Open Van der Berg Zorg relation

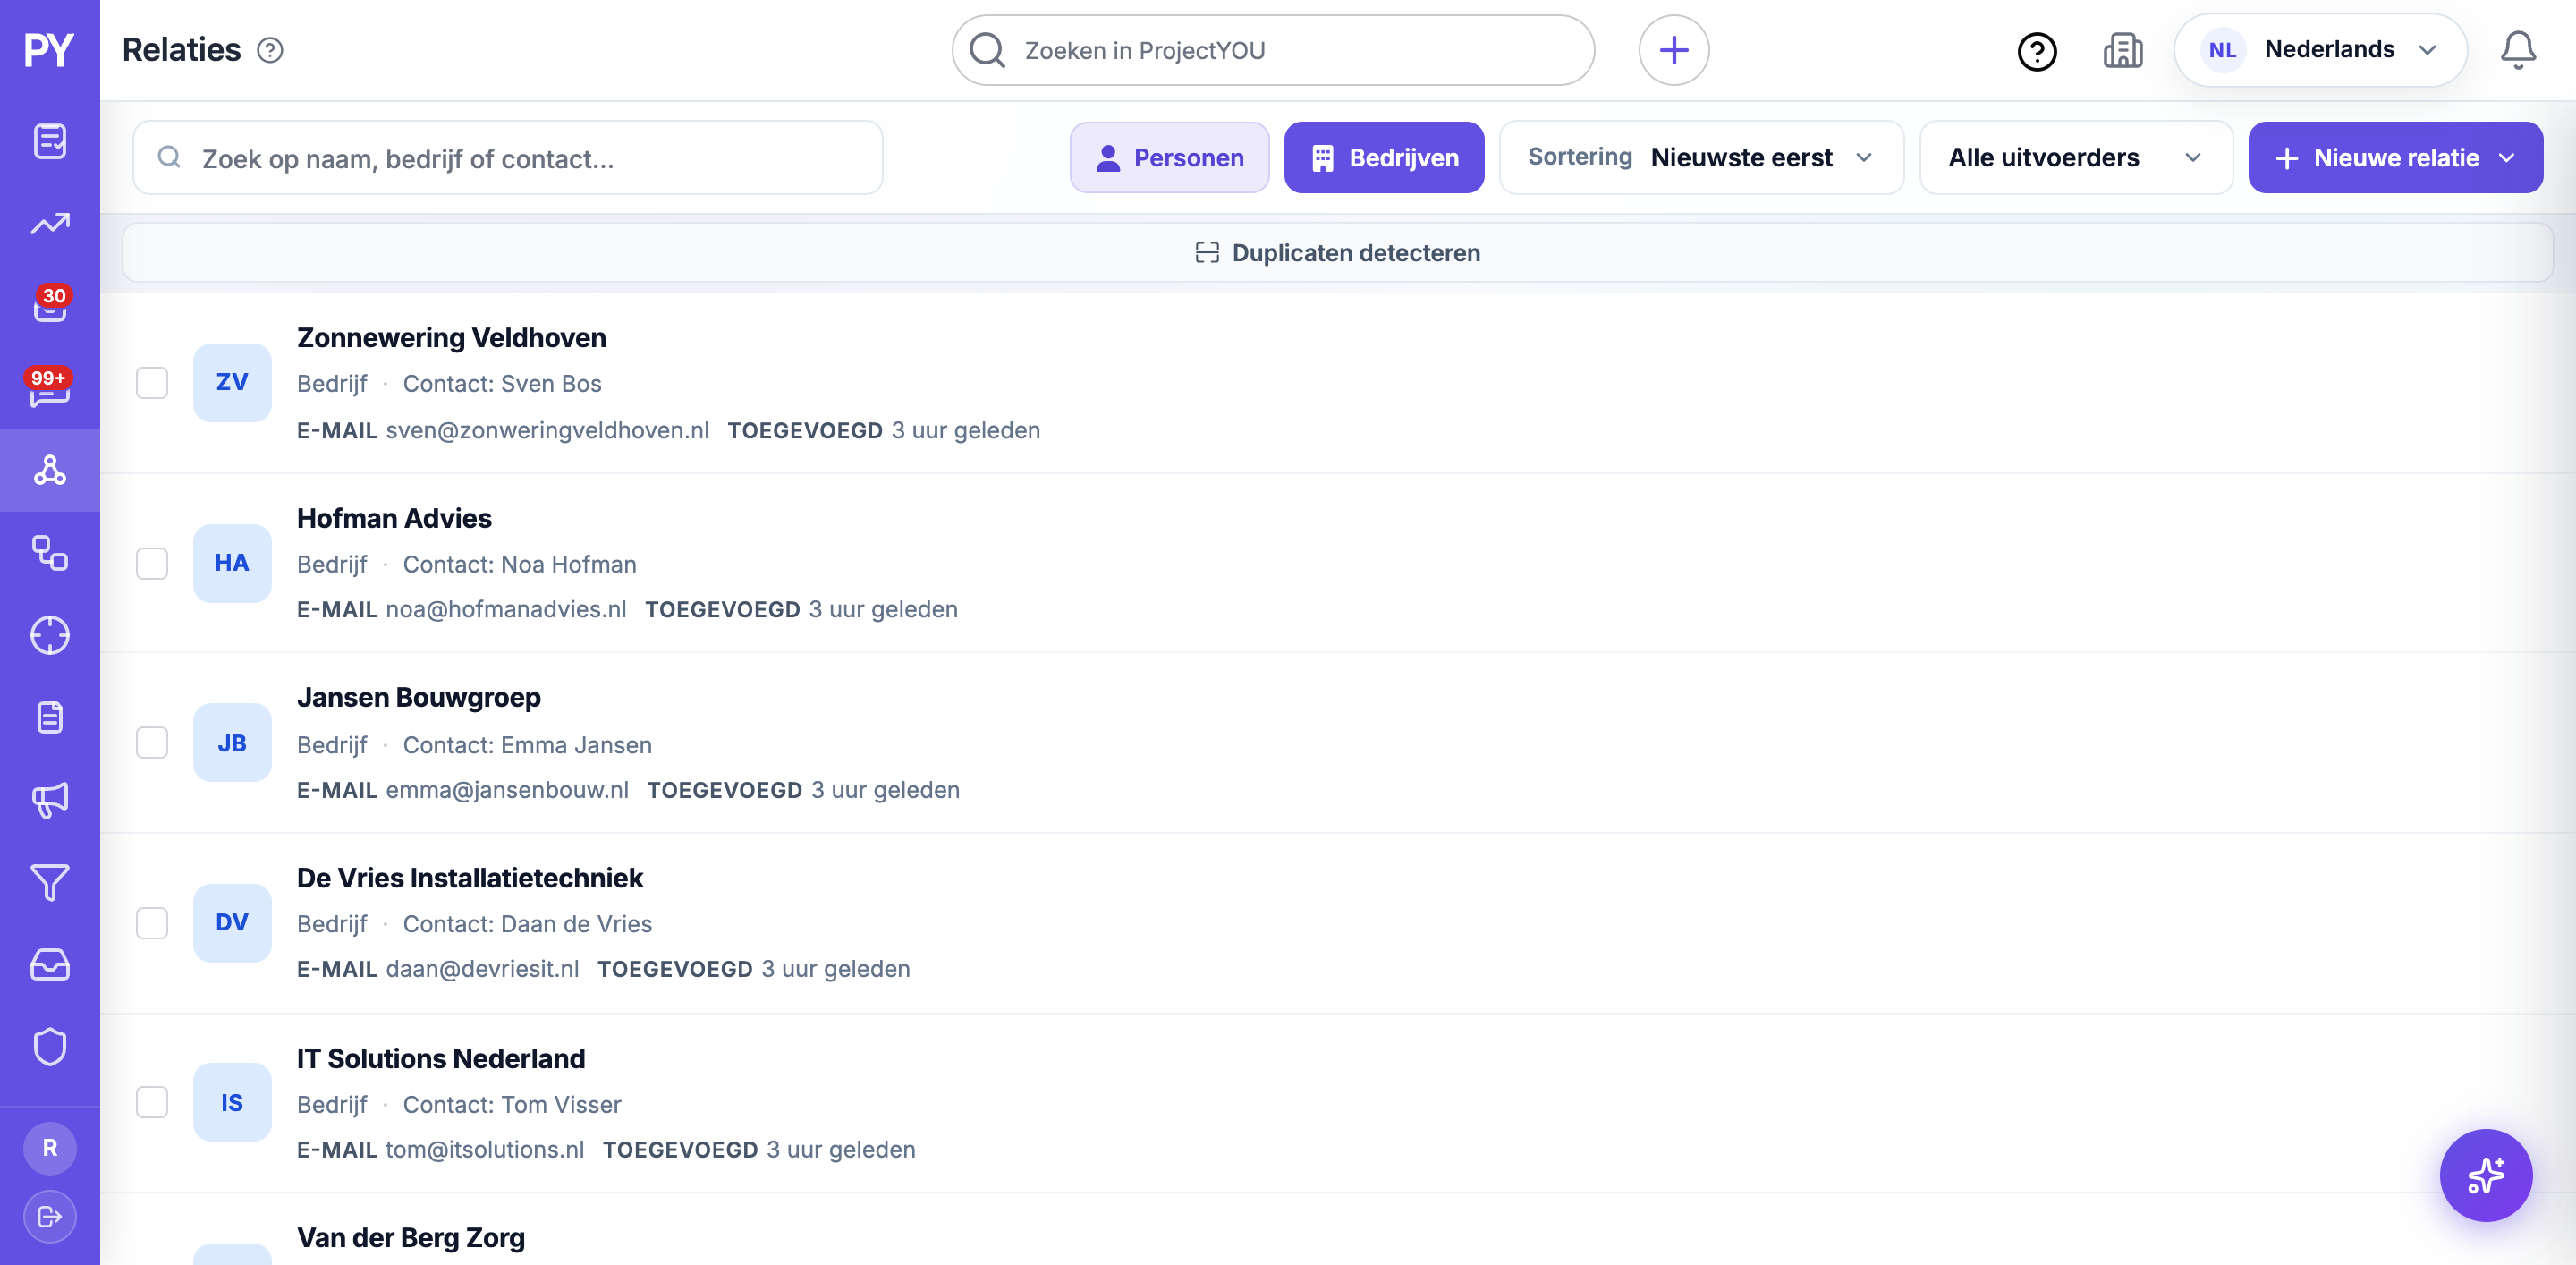pos(410,1238)
